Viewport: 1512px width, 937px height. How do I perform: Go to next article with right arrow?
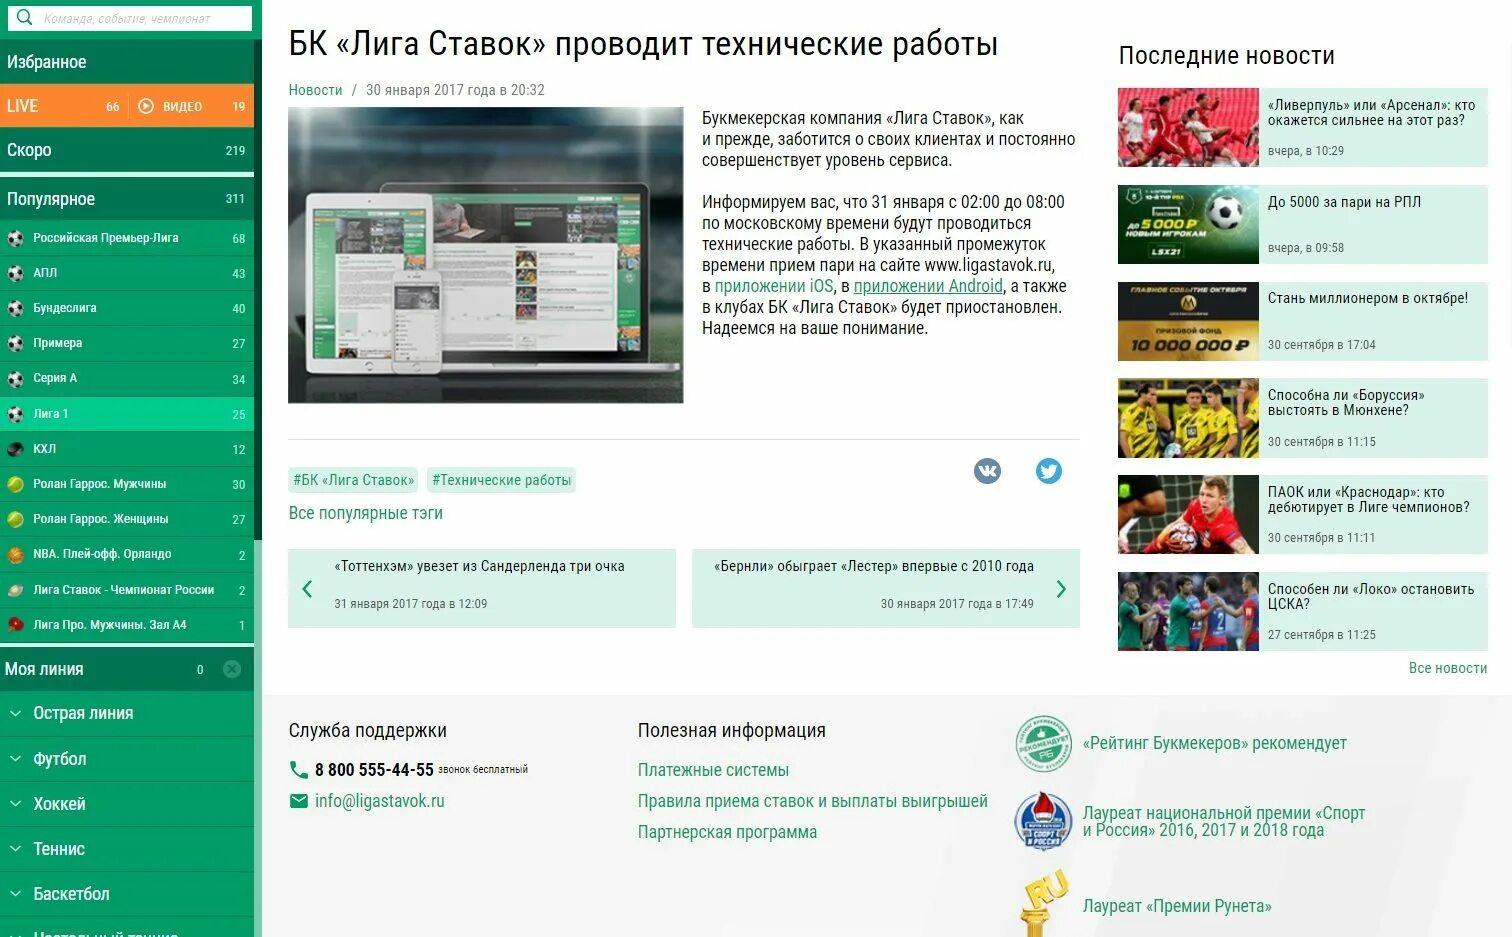[x=1061, y=589]
